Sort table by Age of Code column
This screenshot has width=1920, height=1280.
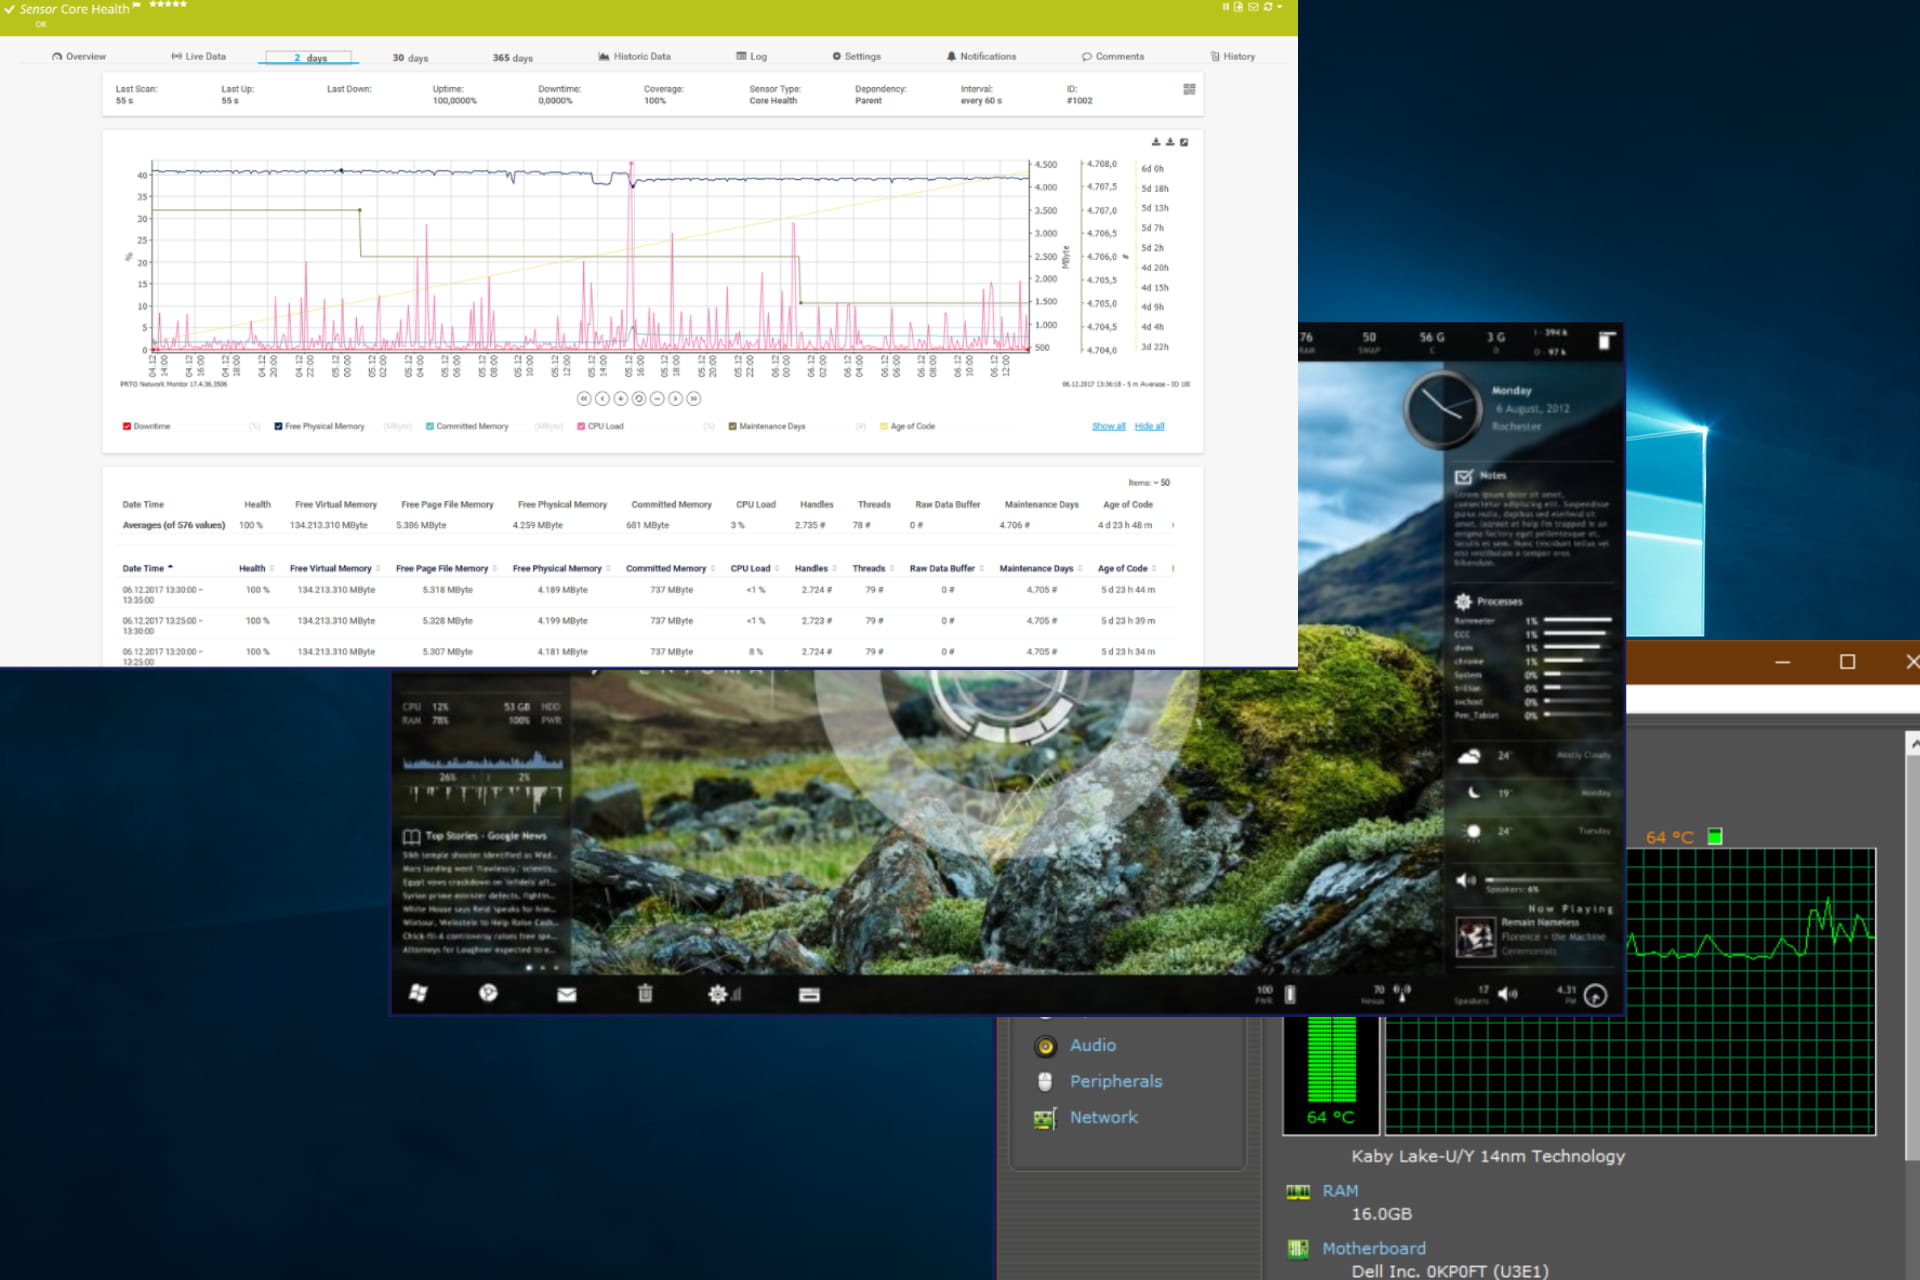coord(1127,568)
